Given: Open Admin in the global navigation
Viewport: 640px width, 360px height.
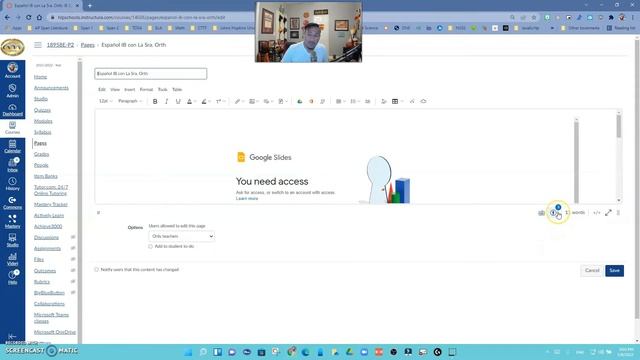Looking at the screenshot, I should click(x=13, y=91).
